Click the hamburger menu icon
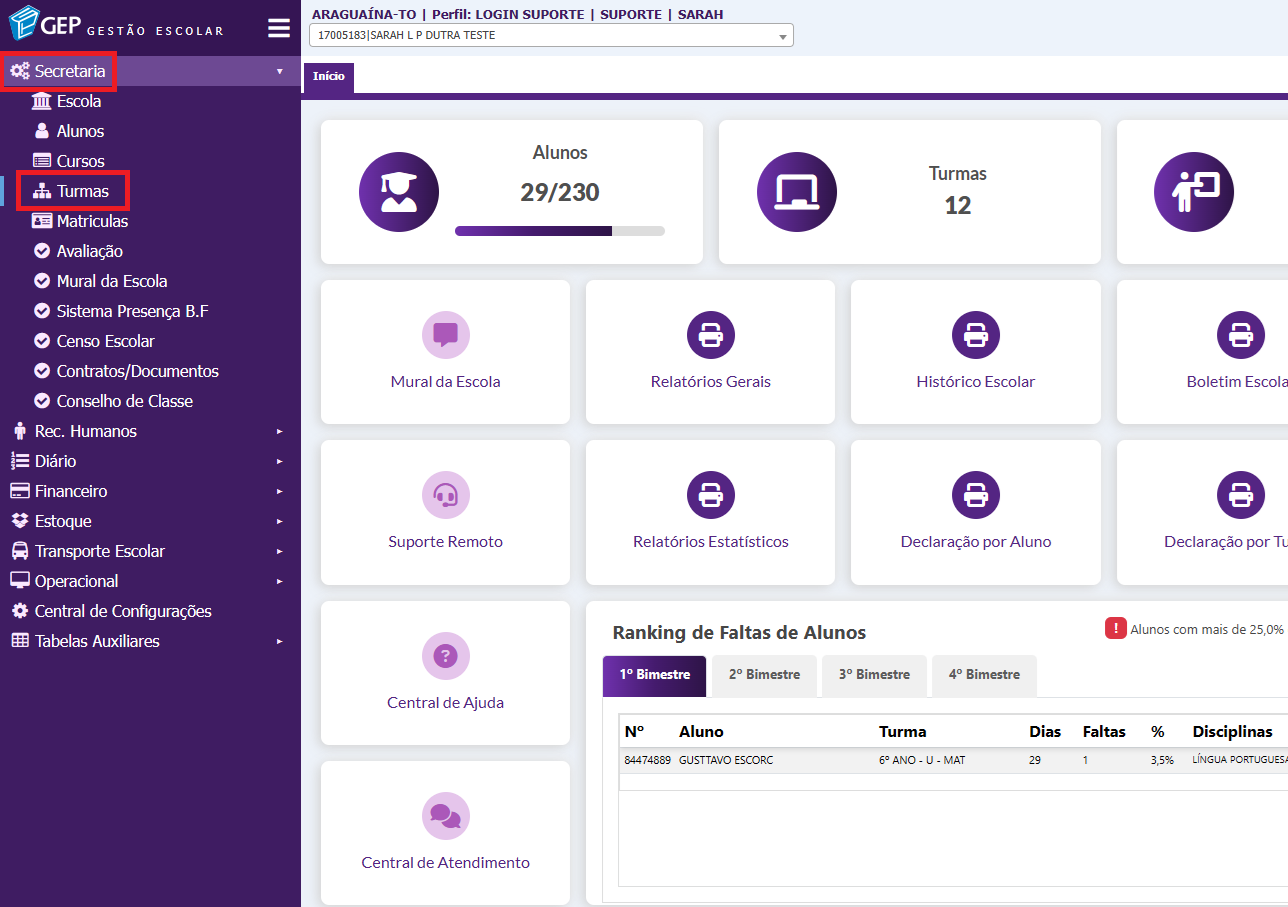Viewport: 1288px width, 907px height. [x=279, y=28]
